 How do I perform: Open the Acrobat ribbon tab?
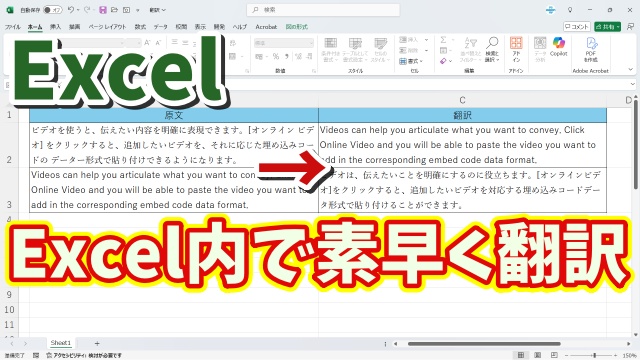pyautogui.click(x=266, y=27)
